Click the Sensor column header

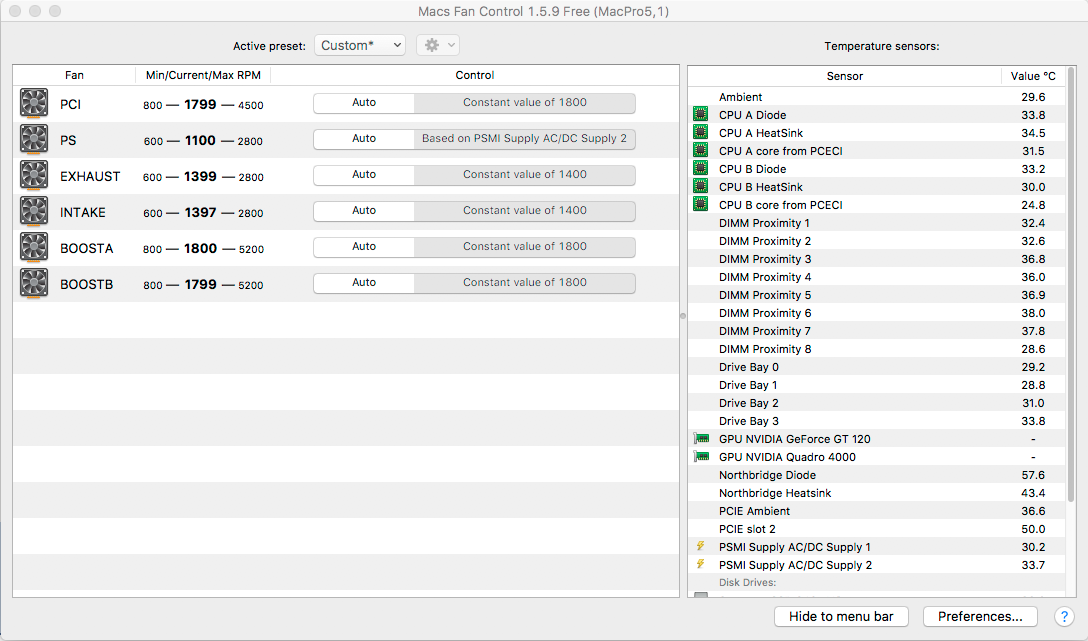844,76
